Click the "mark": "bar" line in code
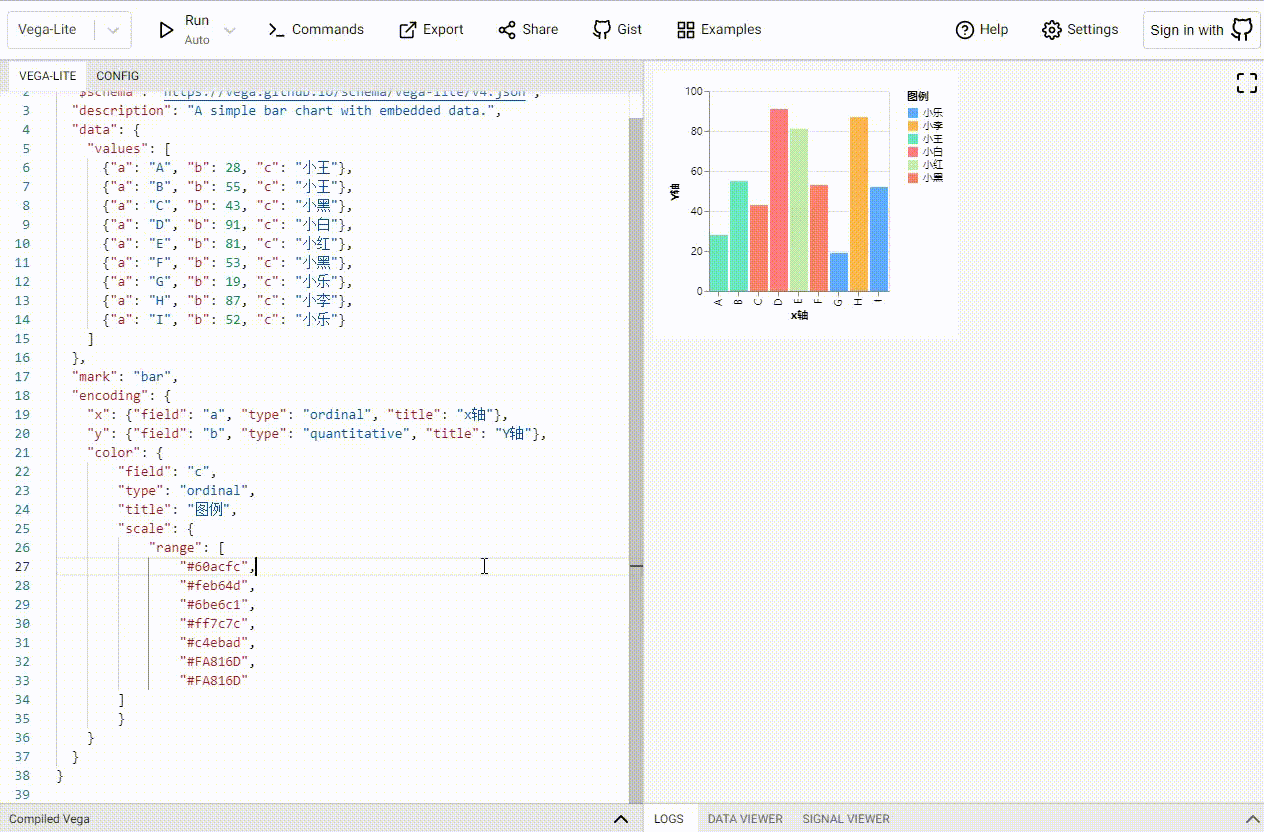Image resolution: width=1264 pixels, height=832 pixels. point(124,377)
